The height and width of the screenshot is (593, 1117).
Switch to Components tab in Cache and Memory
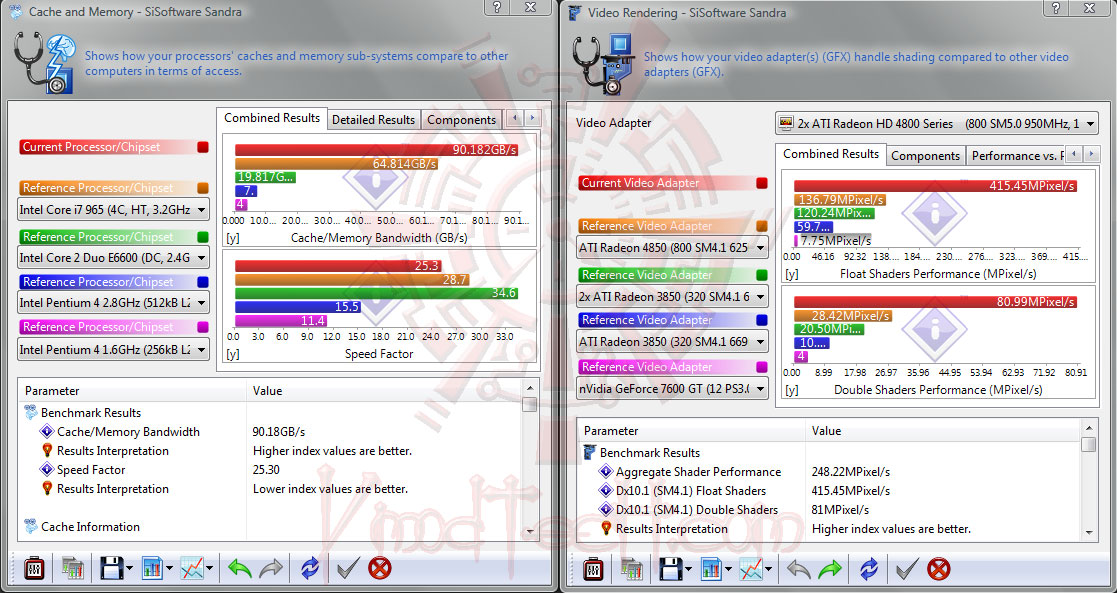tap(462, 120)
